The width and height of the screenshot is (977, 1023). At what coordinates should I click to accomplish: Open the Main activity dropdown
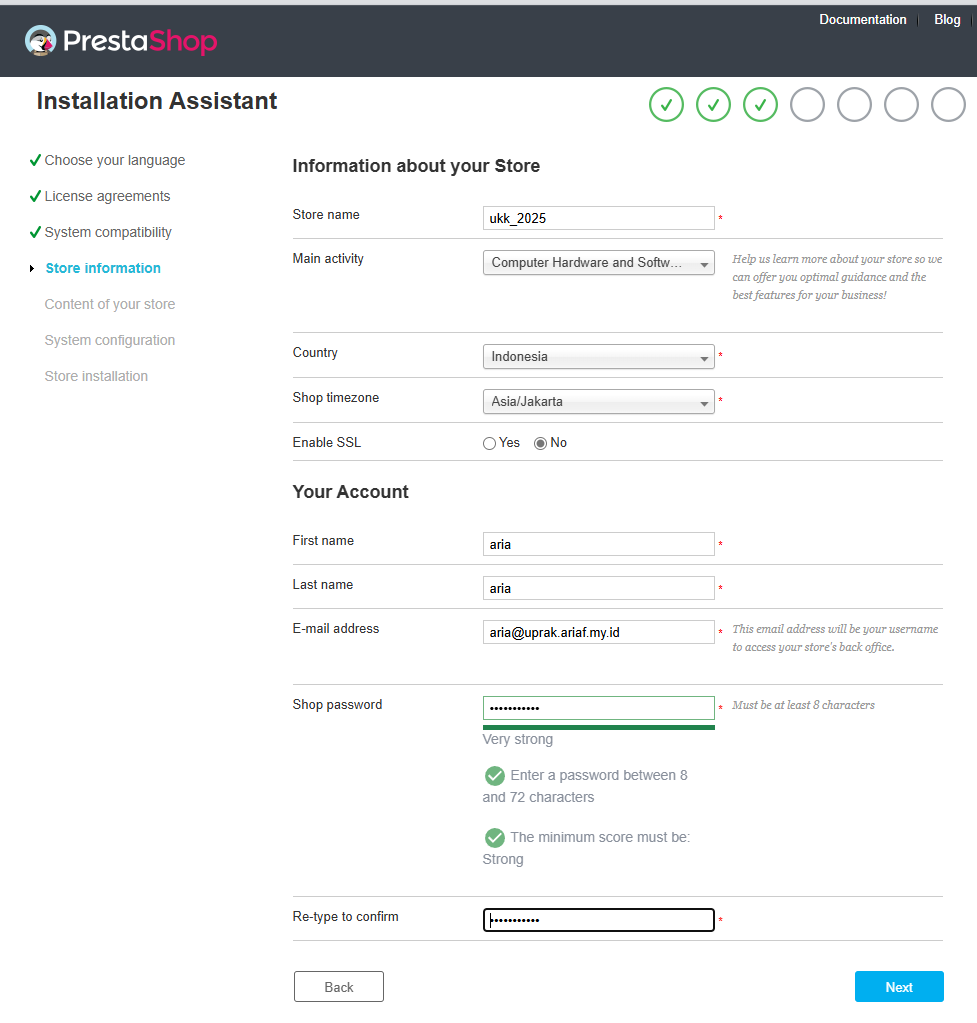point(598,263)
